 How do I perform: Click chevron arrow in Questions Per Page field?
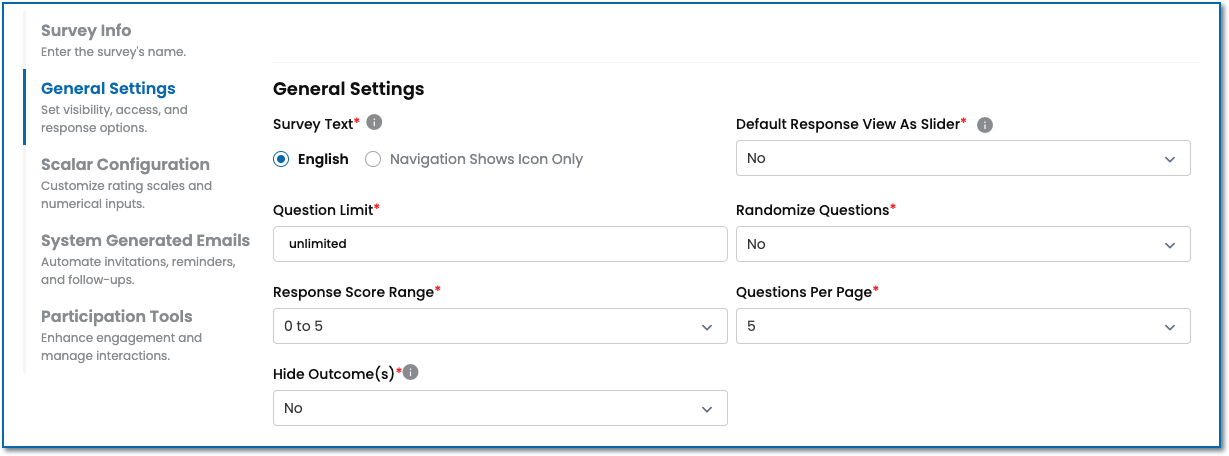1170,327
